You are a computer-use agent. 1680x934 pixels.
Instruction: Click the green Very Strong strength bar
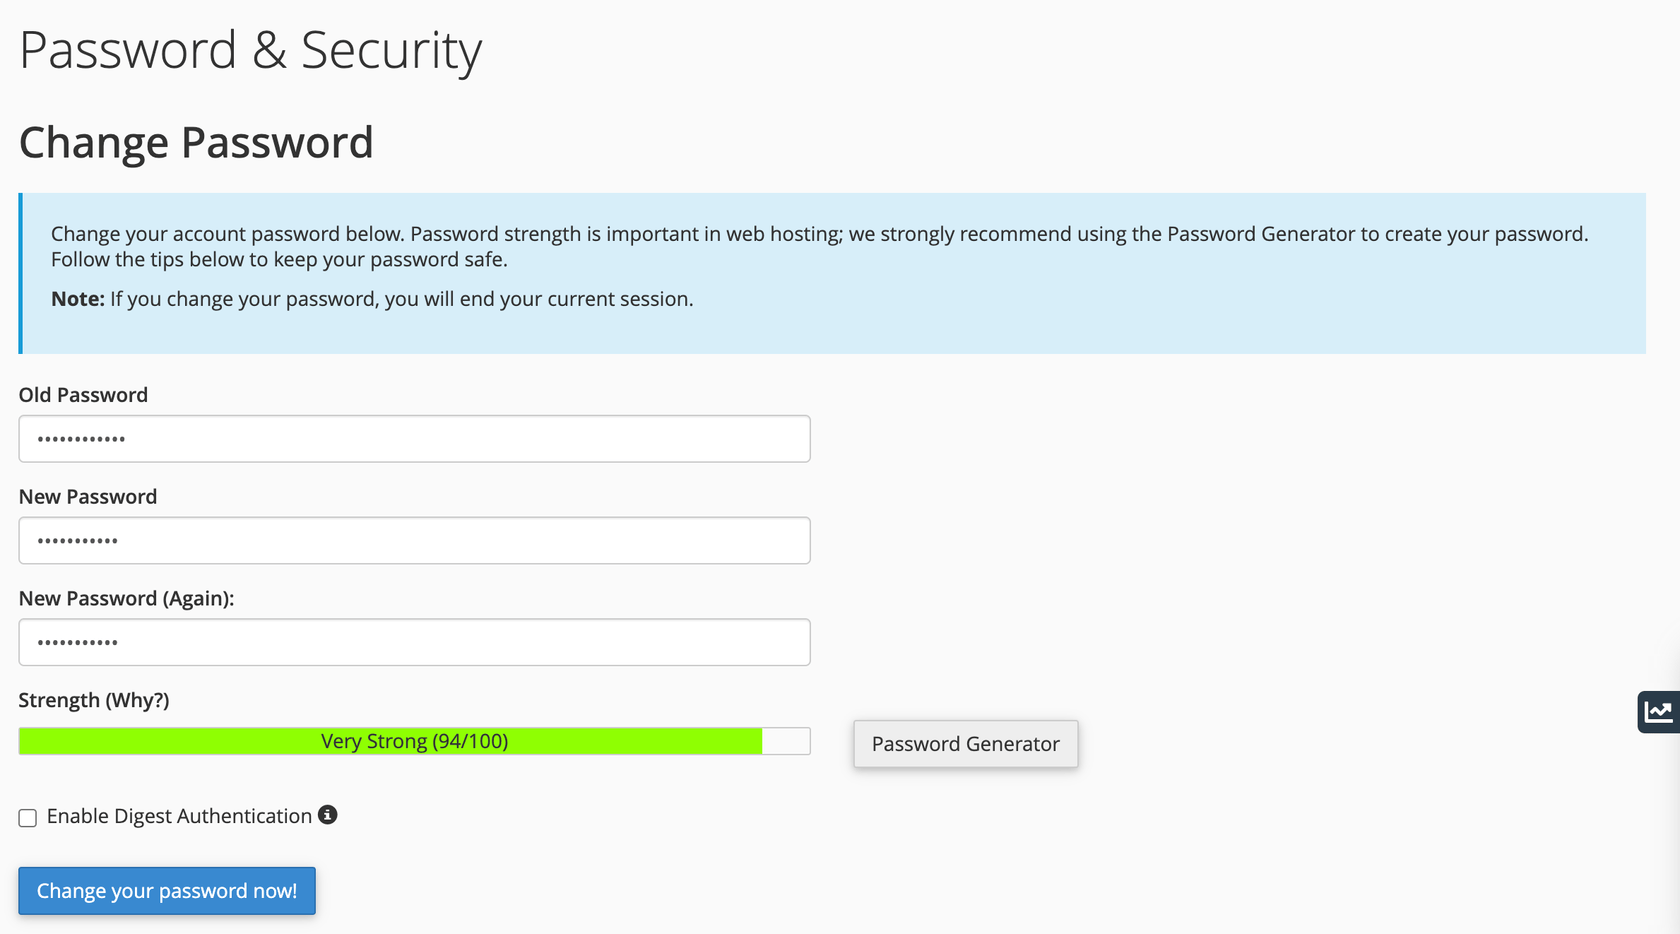tap(390, 741)
